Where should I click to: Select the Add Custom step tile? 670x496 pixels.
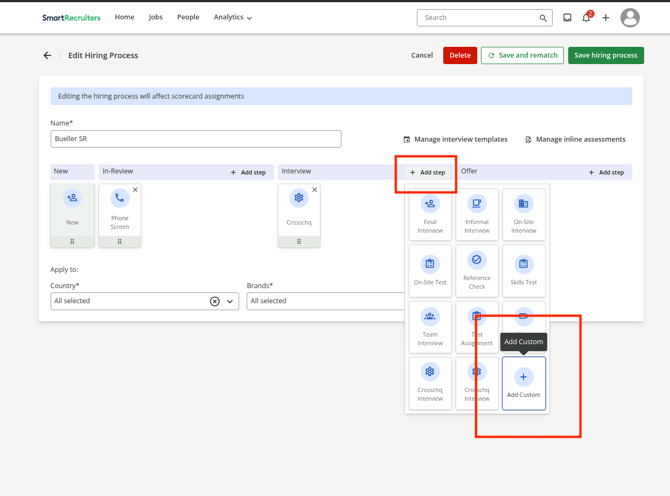(523, 383)
